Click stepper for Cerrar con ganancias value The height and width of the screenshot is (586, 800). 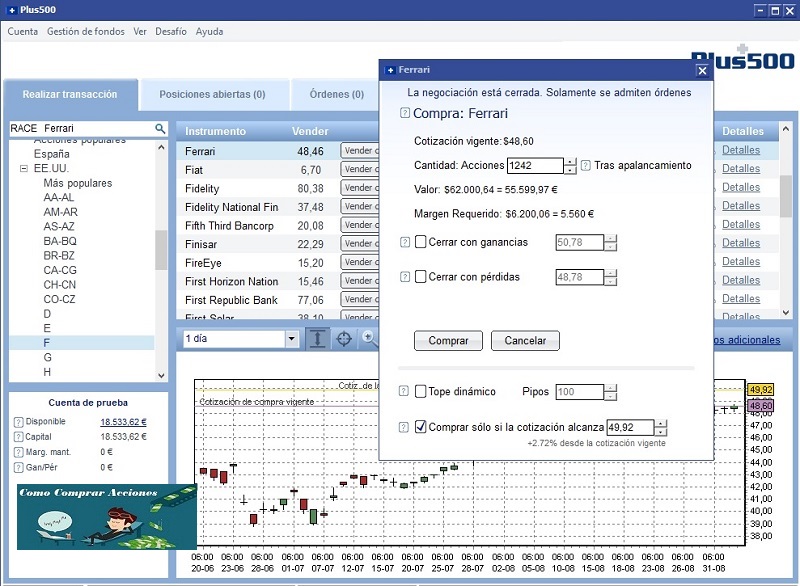coord(610,242)
